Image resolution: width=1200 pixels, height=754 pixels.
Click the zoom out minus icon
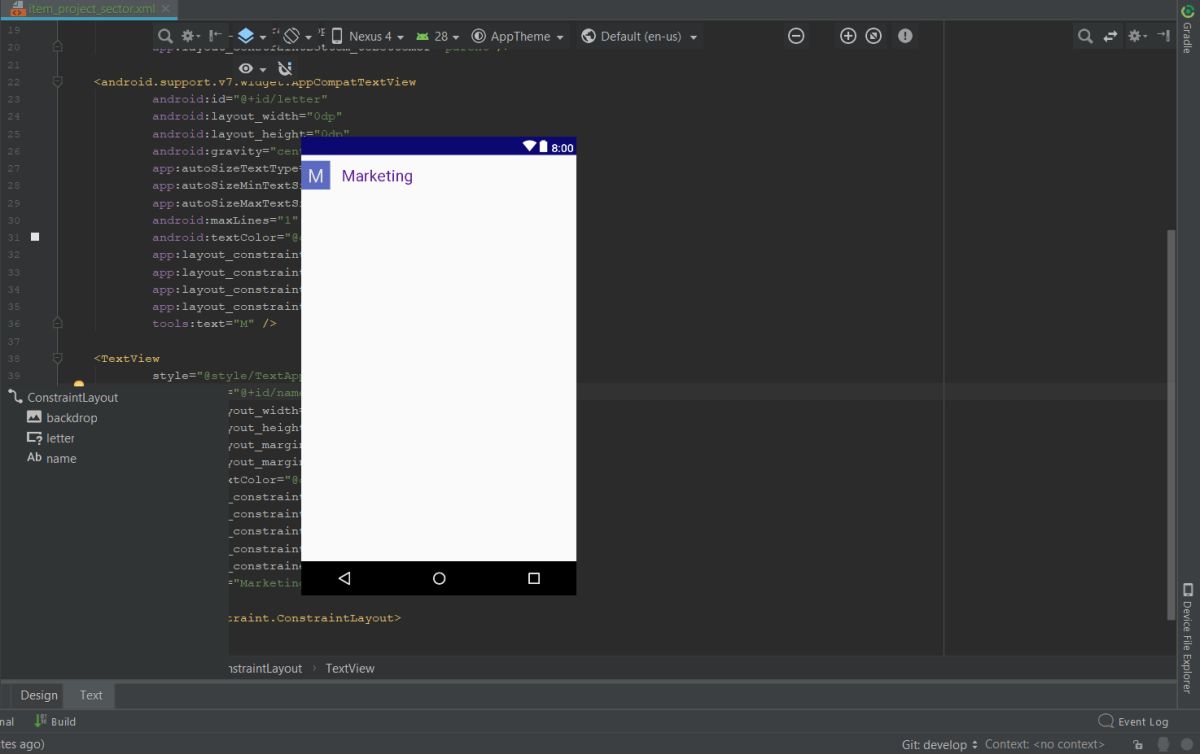click(x=796, y=36)
